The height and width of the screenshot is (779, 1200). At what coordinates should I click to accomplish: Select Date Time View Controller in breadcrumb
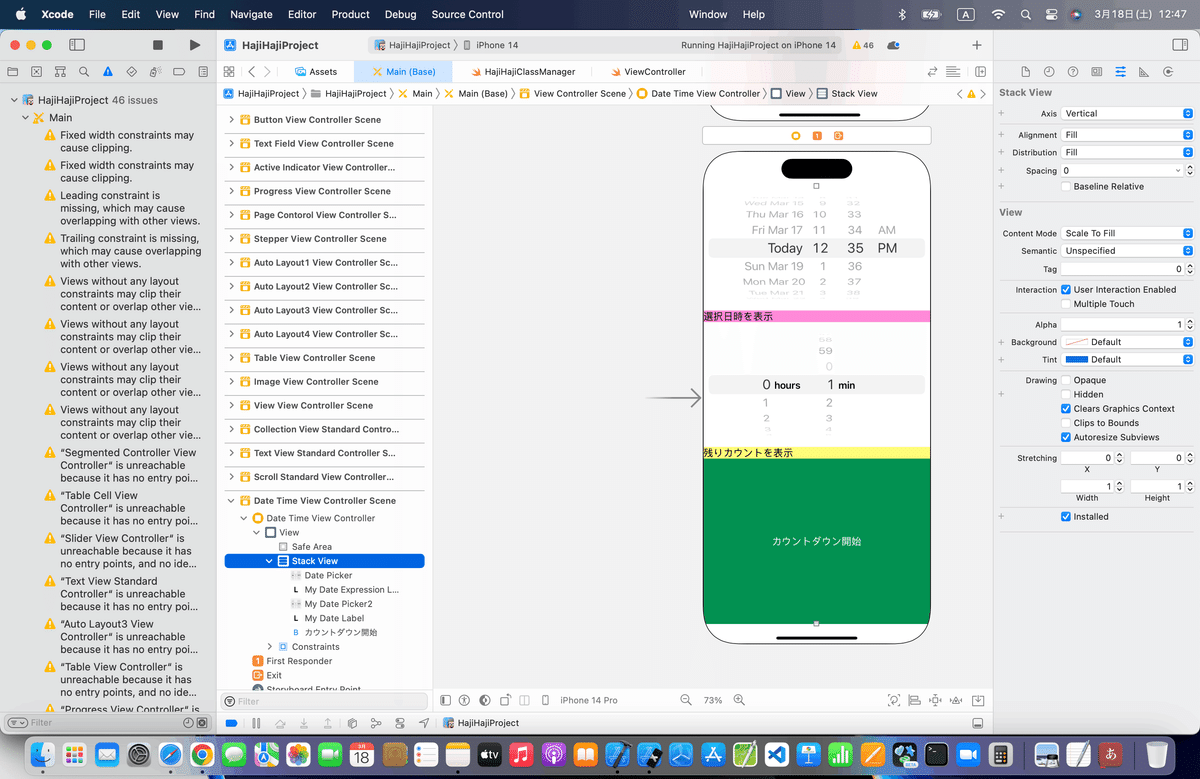[697, 93]
